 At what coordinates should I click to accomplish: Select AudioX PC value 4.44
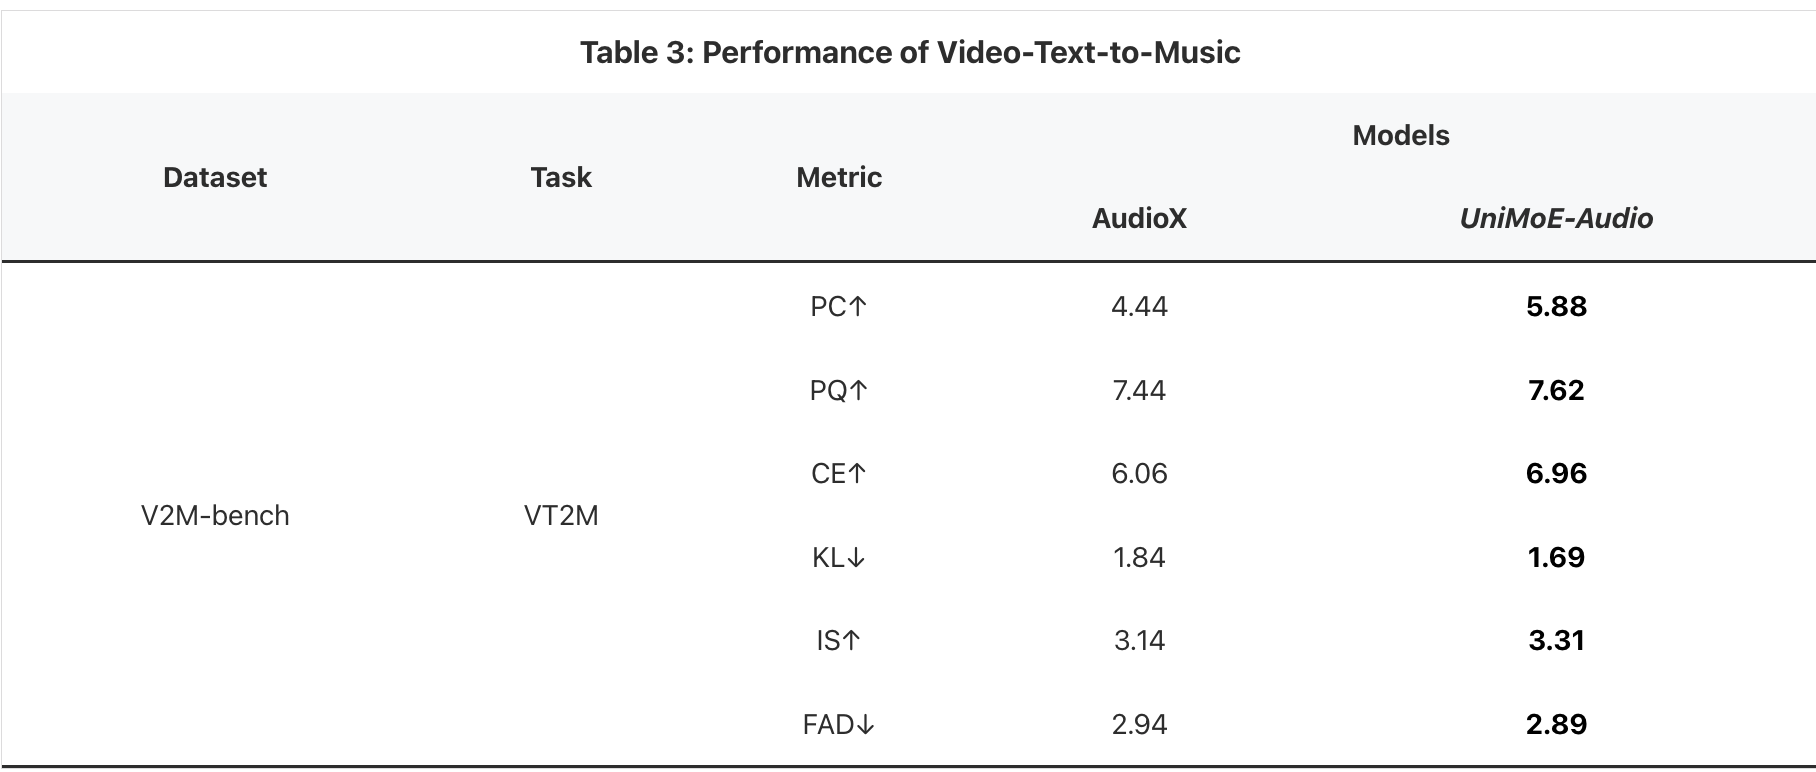pos(1139,306)
